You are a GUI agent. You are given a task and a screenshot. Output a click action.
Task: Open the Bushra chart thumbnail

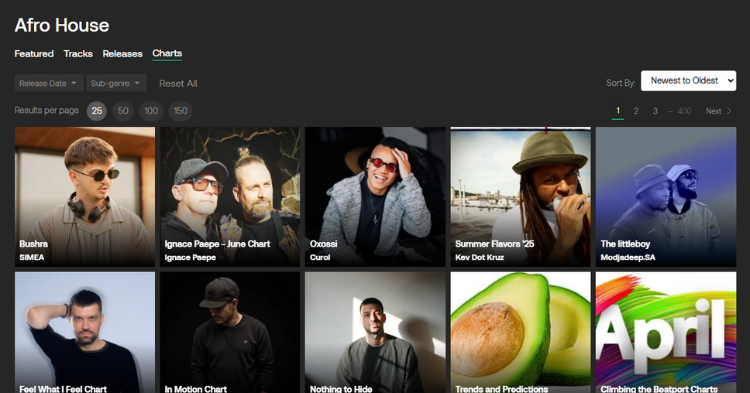(x=85, y=196)
